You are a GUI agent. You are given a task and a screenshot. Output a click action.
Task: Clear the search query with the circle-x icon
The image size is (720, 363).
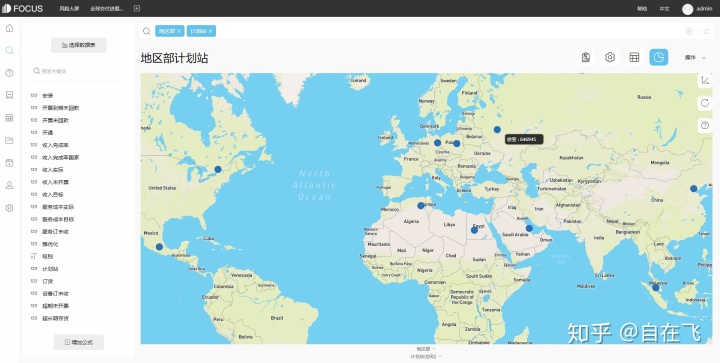coord(689,31)
